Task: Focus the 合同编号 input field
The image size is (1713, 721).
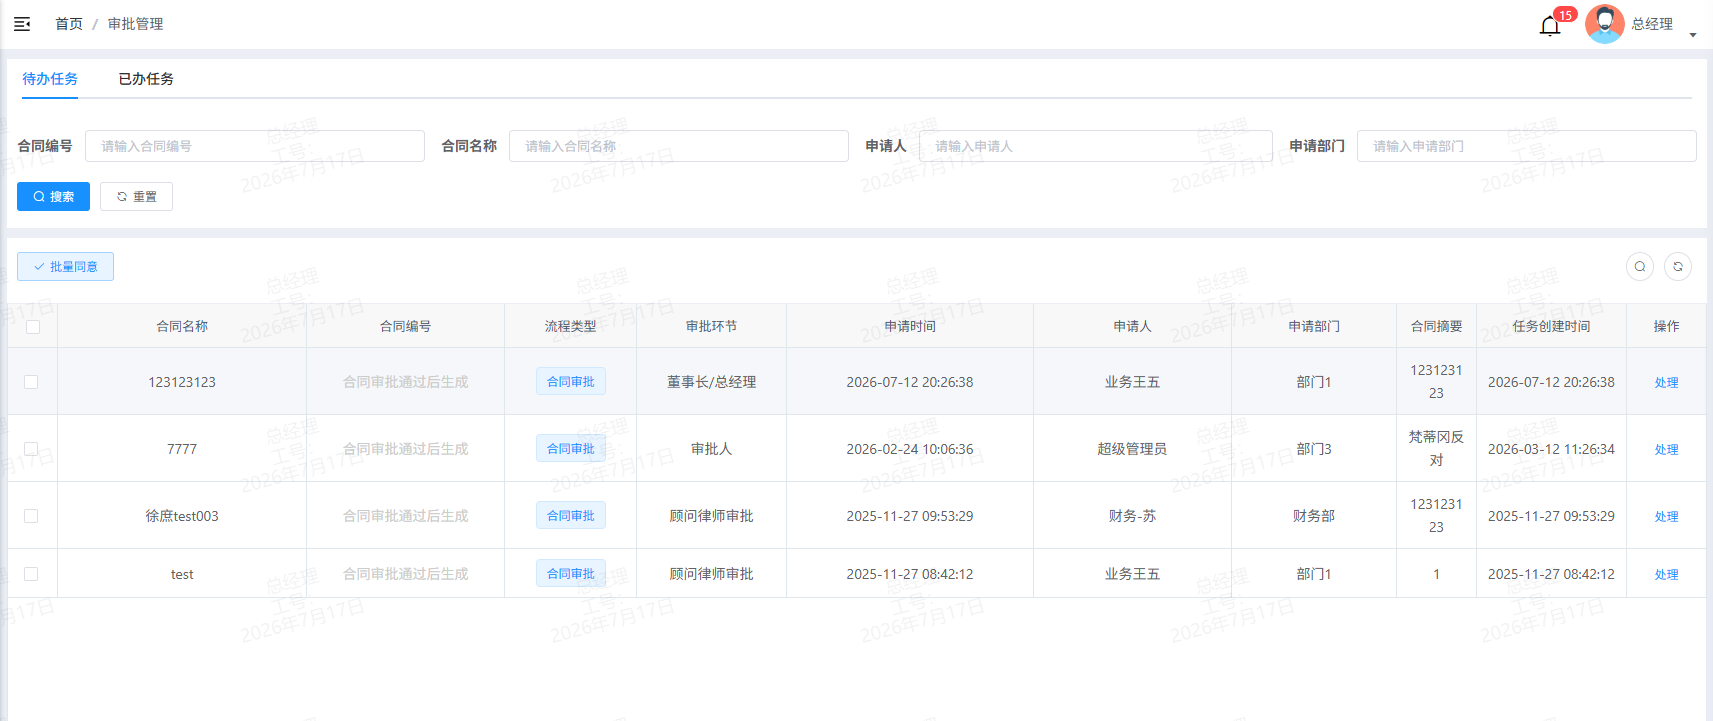Action: click(255, 146)
